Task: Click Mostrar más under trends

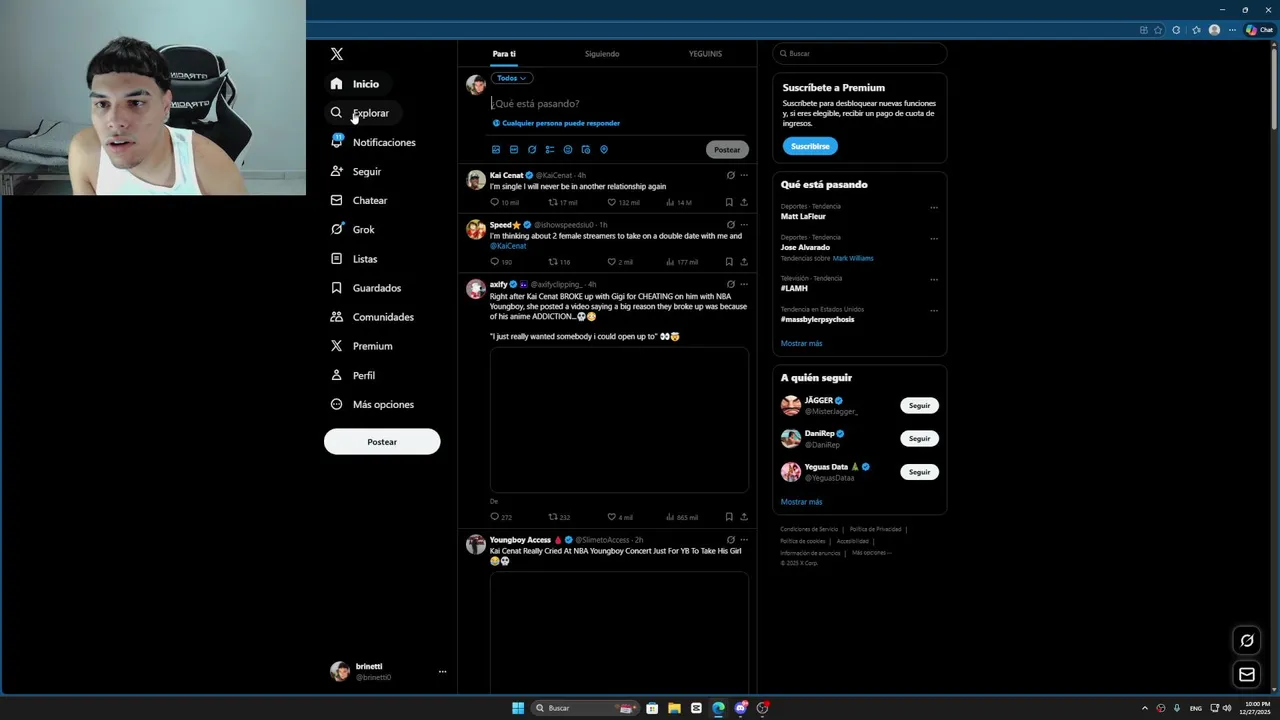Action: (x=801, y=344)
